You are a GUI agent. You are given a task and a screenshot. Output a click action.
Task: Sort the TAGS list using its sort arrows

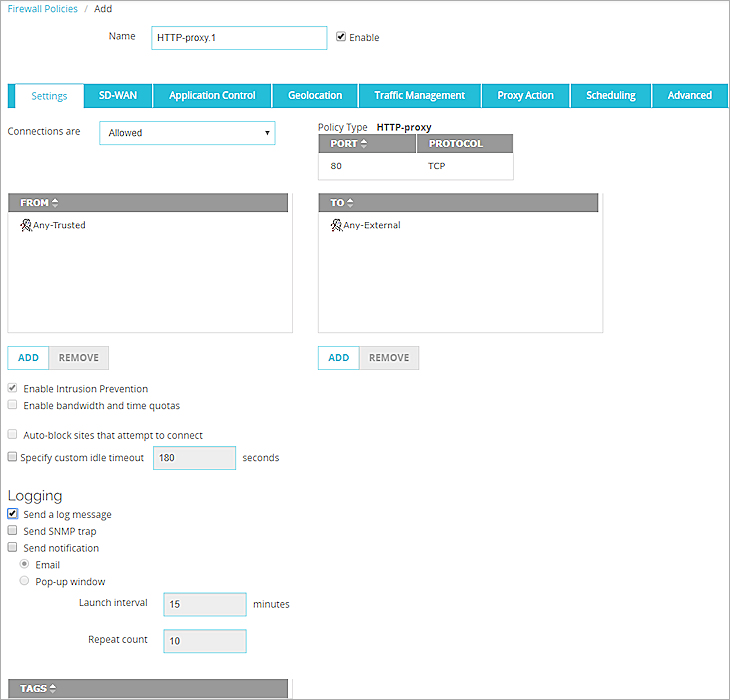(53, 689)
